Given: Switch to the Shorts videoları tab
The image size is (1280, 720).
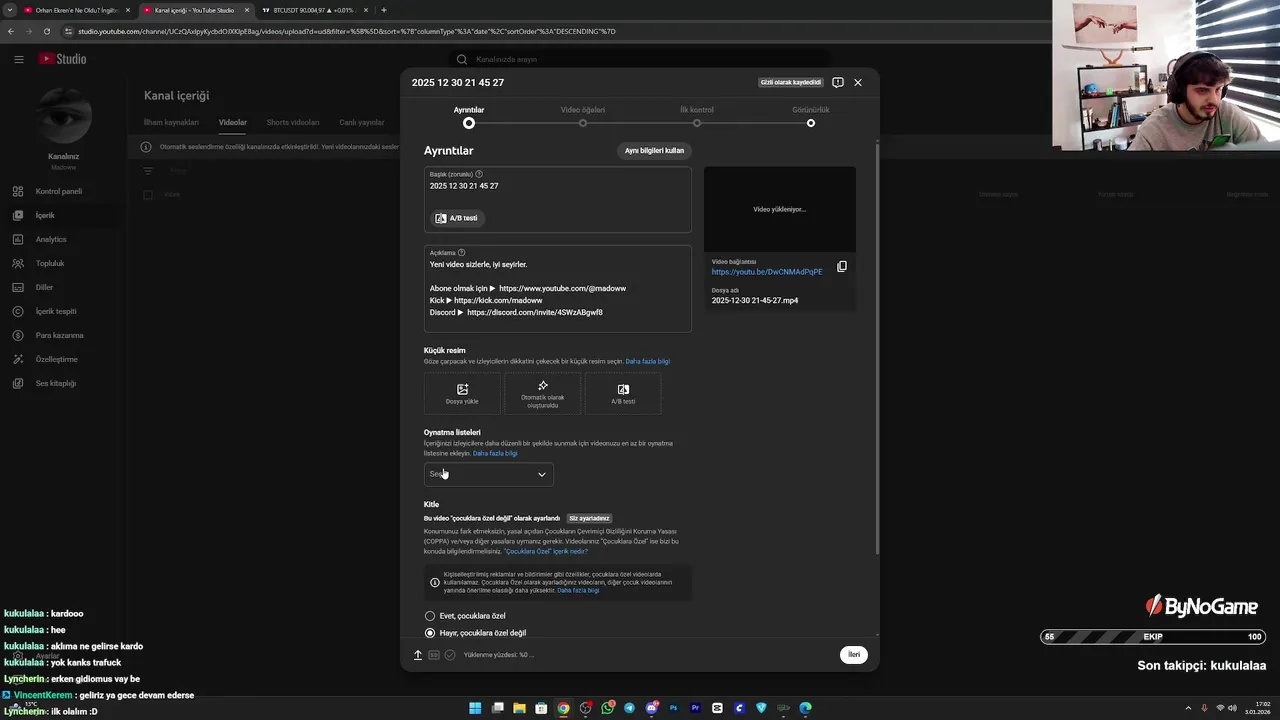Looking at the screenshot, I should (x=293, y=122).
